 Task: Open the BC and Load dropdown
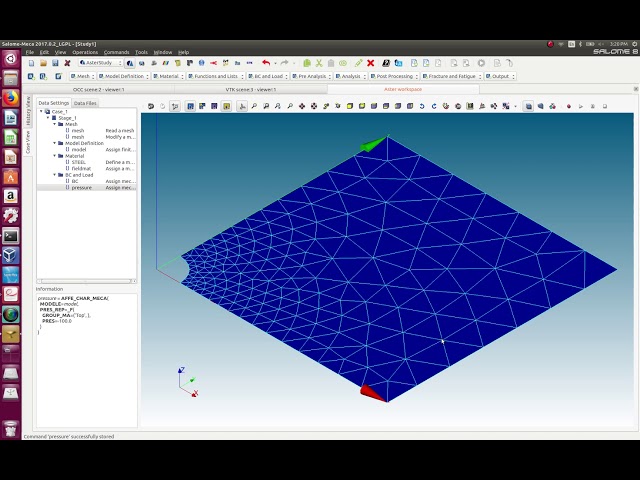(268, 76)
